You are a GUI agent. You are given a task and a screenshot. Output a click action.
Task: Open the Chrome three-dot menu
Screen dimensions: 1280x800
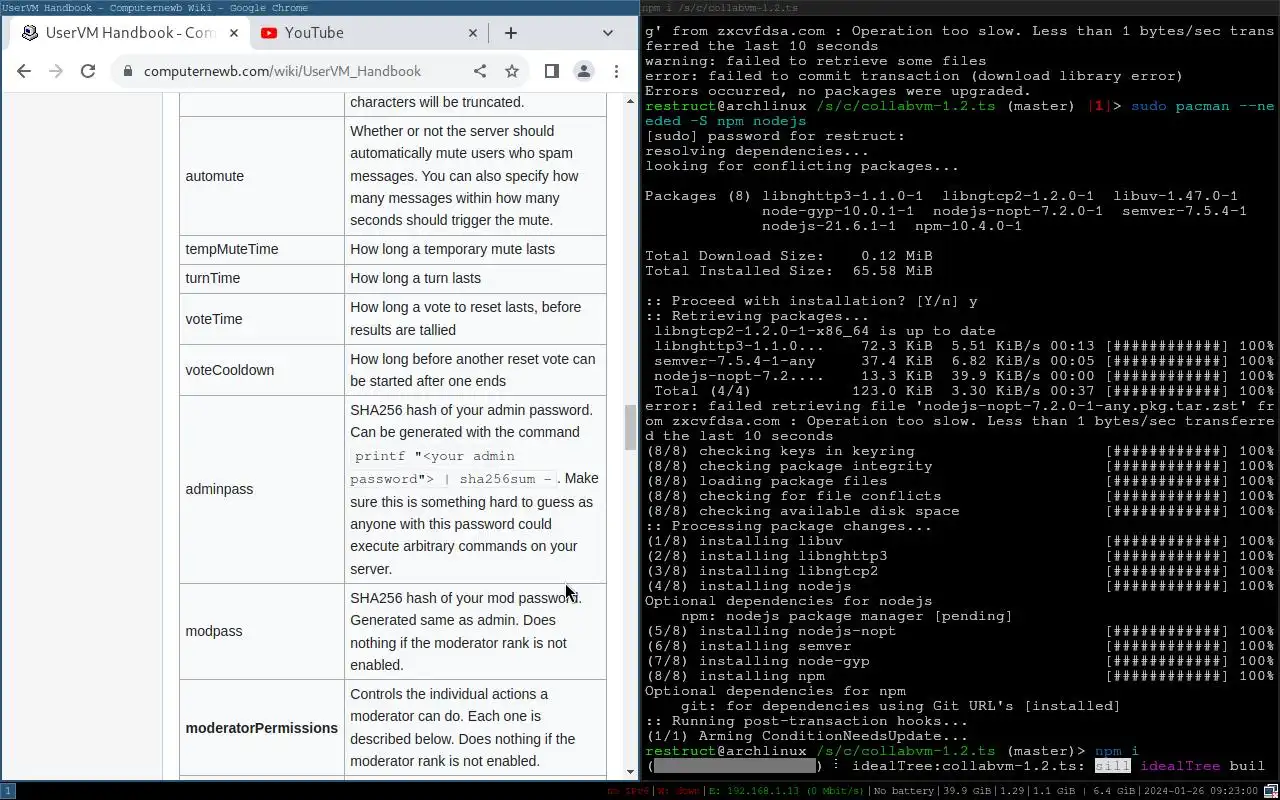pos(616,71)
